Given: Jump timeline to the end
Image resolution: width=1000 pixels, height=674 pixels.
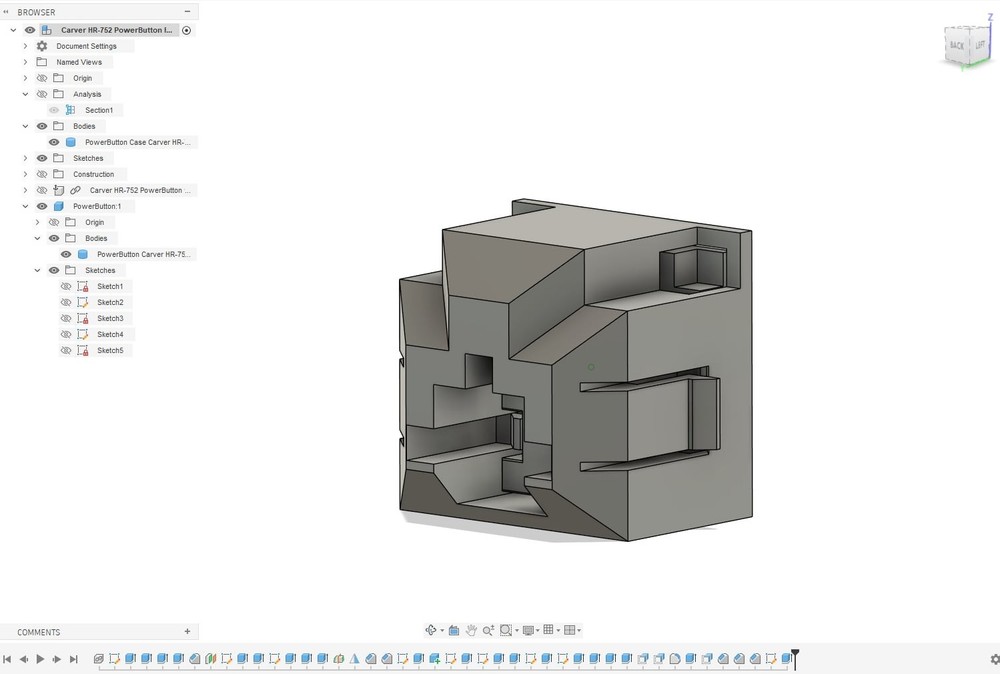Looking at the screenshot, I should tap(73, 659).
